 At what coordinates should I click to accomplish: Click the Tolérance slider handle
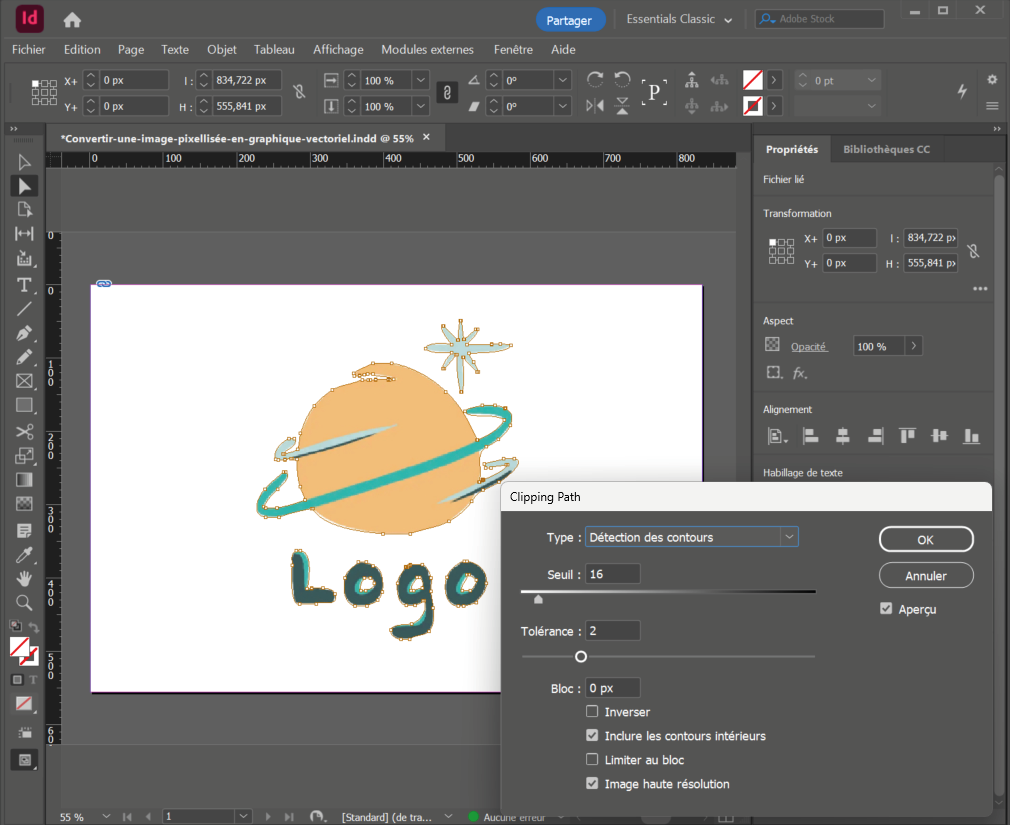pyautogui.click(x=581, y=657)
